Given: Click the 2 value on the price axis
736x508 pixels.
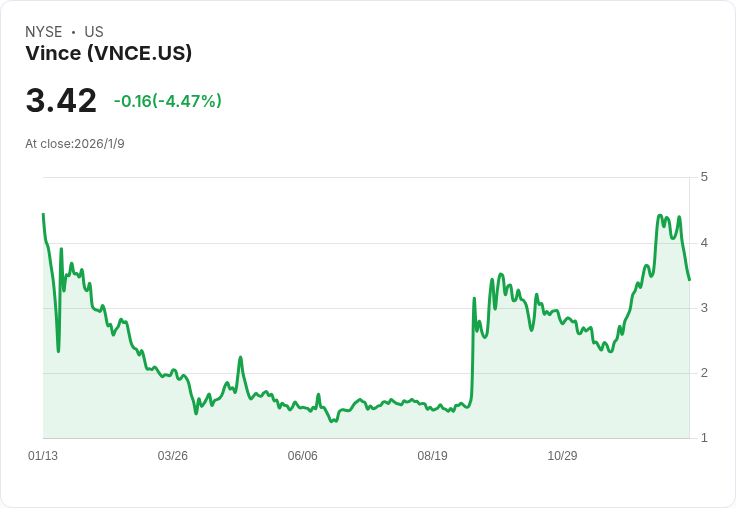Looking at the screenshot, I should coord(704,372).
